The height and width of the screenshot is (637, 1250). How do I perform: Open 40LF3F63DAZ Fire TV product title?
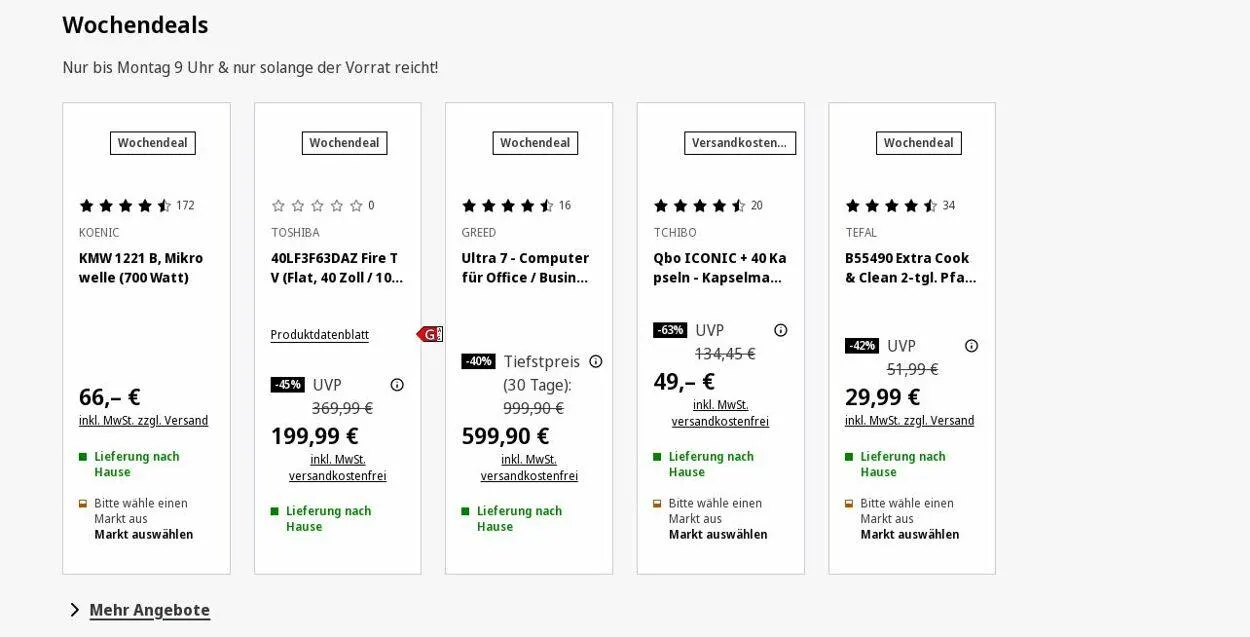[x=337, y=268]
